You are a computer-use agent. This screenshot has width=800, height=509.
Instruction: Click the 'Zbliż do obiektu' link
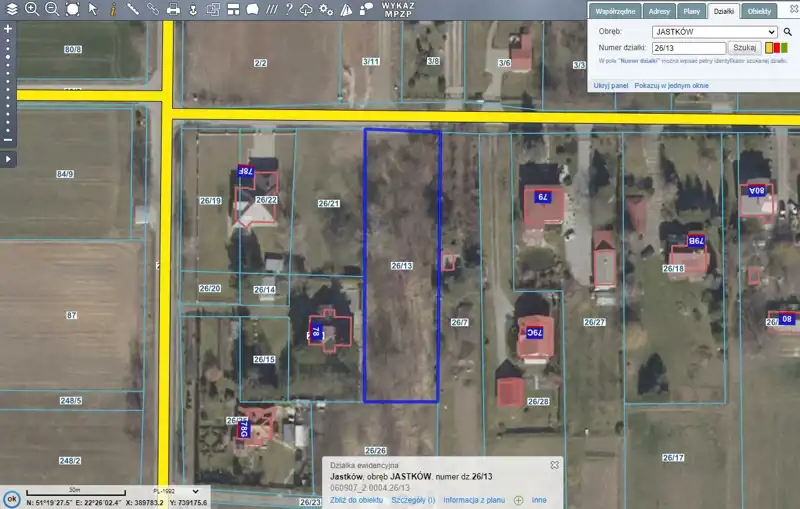click(357, 499)
